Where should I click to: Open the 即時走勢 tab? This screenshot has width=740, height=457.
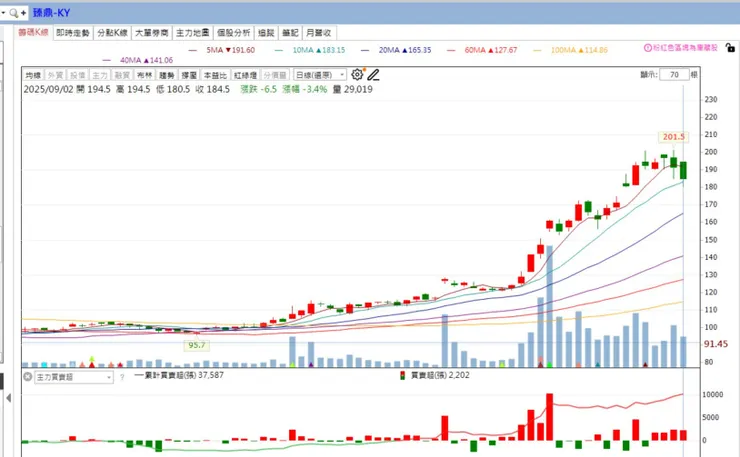73,33
